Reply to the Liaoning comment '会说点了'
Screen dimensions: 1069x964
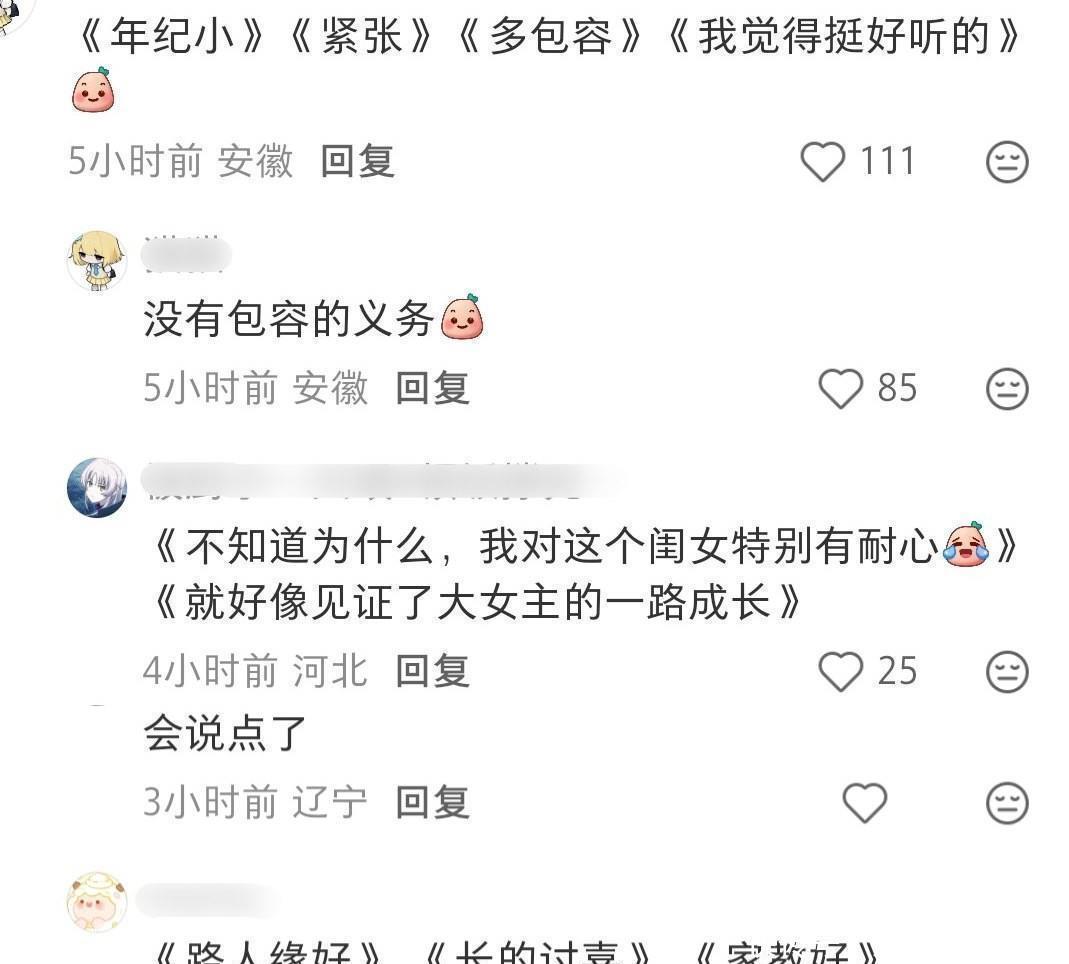click(433, 802)
